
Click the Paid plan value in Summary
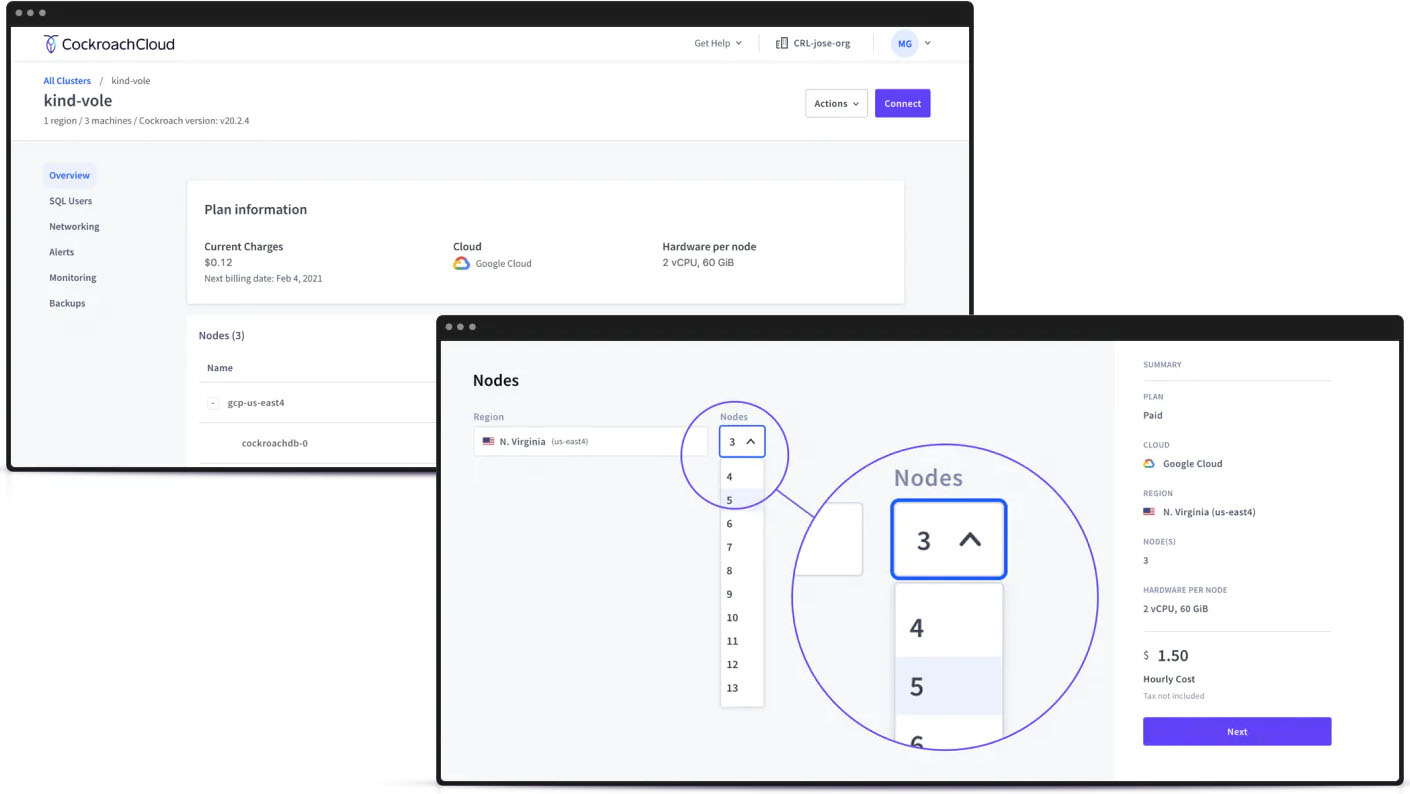[1153, 416]
